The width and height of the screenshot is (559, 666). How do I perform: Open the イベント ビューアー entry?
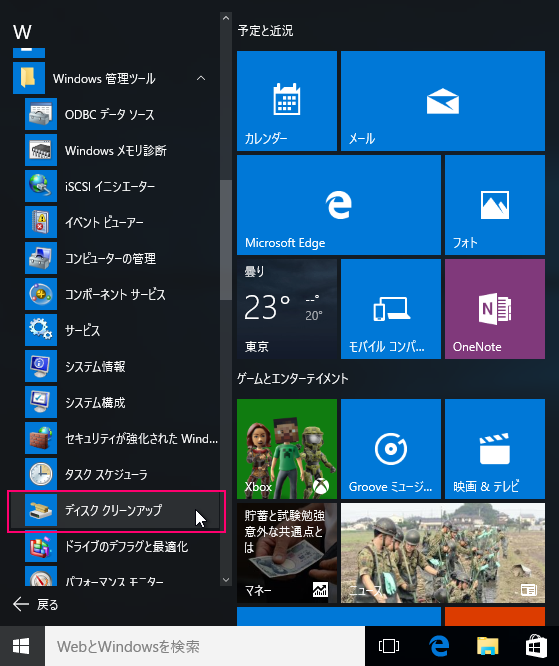[x=114, y=222]
